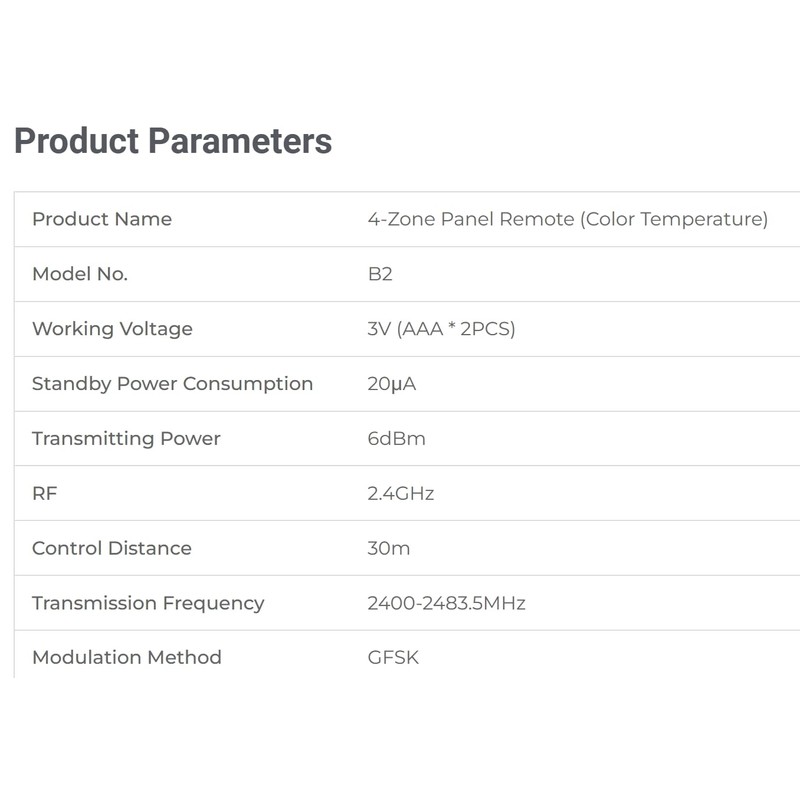
Task: Select the 30m distance value
Action: point(389,548)
